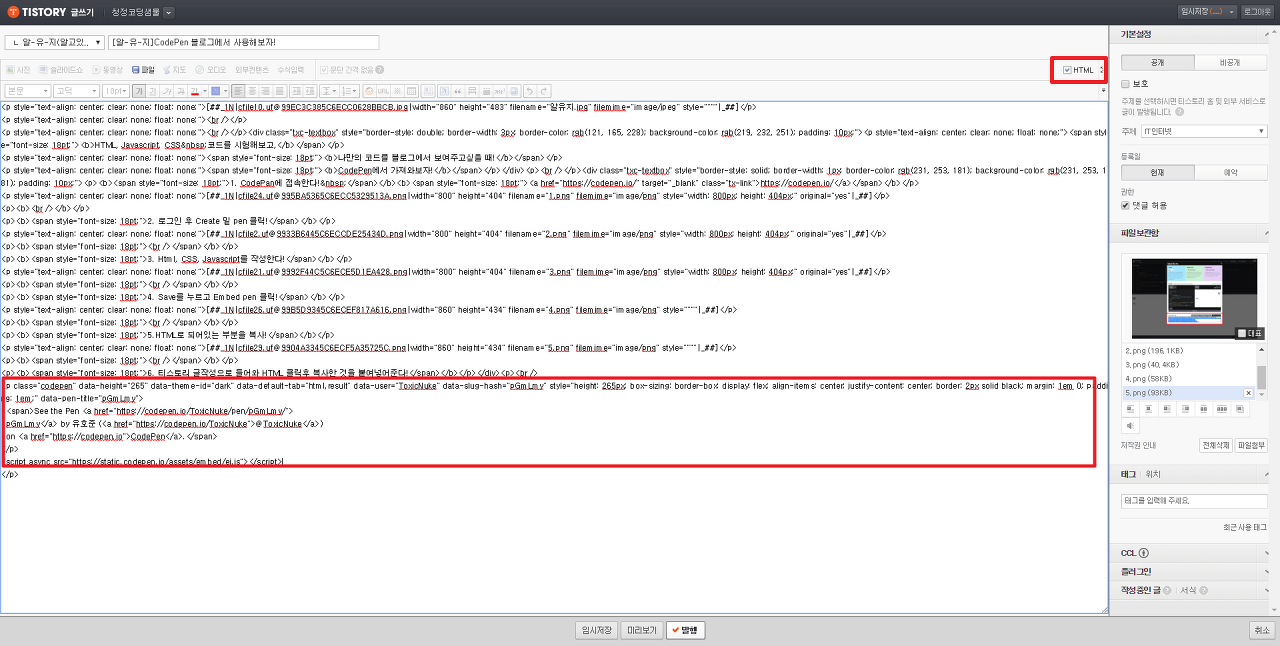Viewport: 1280px width, 646px height.
Task: Pick the text background color swatch
Action: click(x=215, y=91)
